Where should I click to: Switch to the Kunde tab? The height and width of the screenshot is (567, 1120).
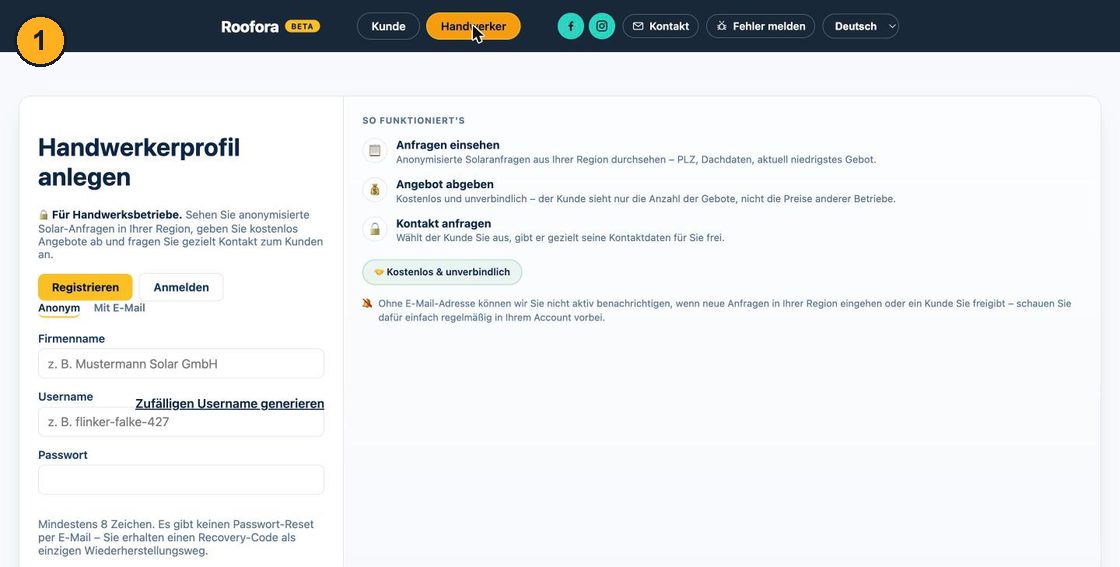[389, 26]
